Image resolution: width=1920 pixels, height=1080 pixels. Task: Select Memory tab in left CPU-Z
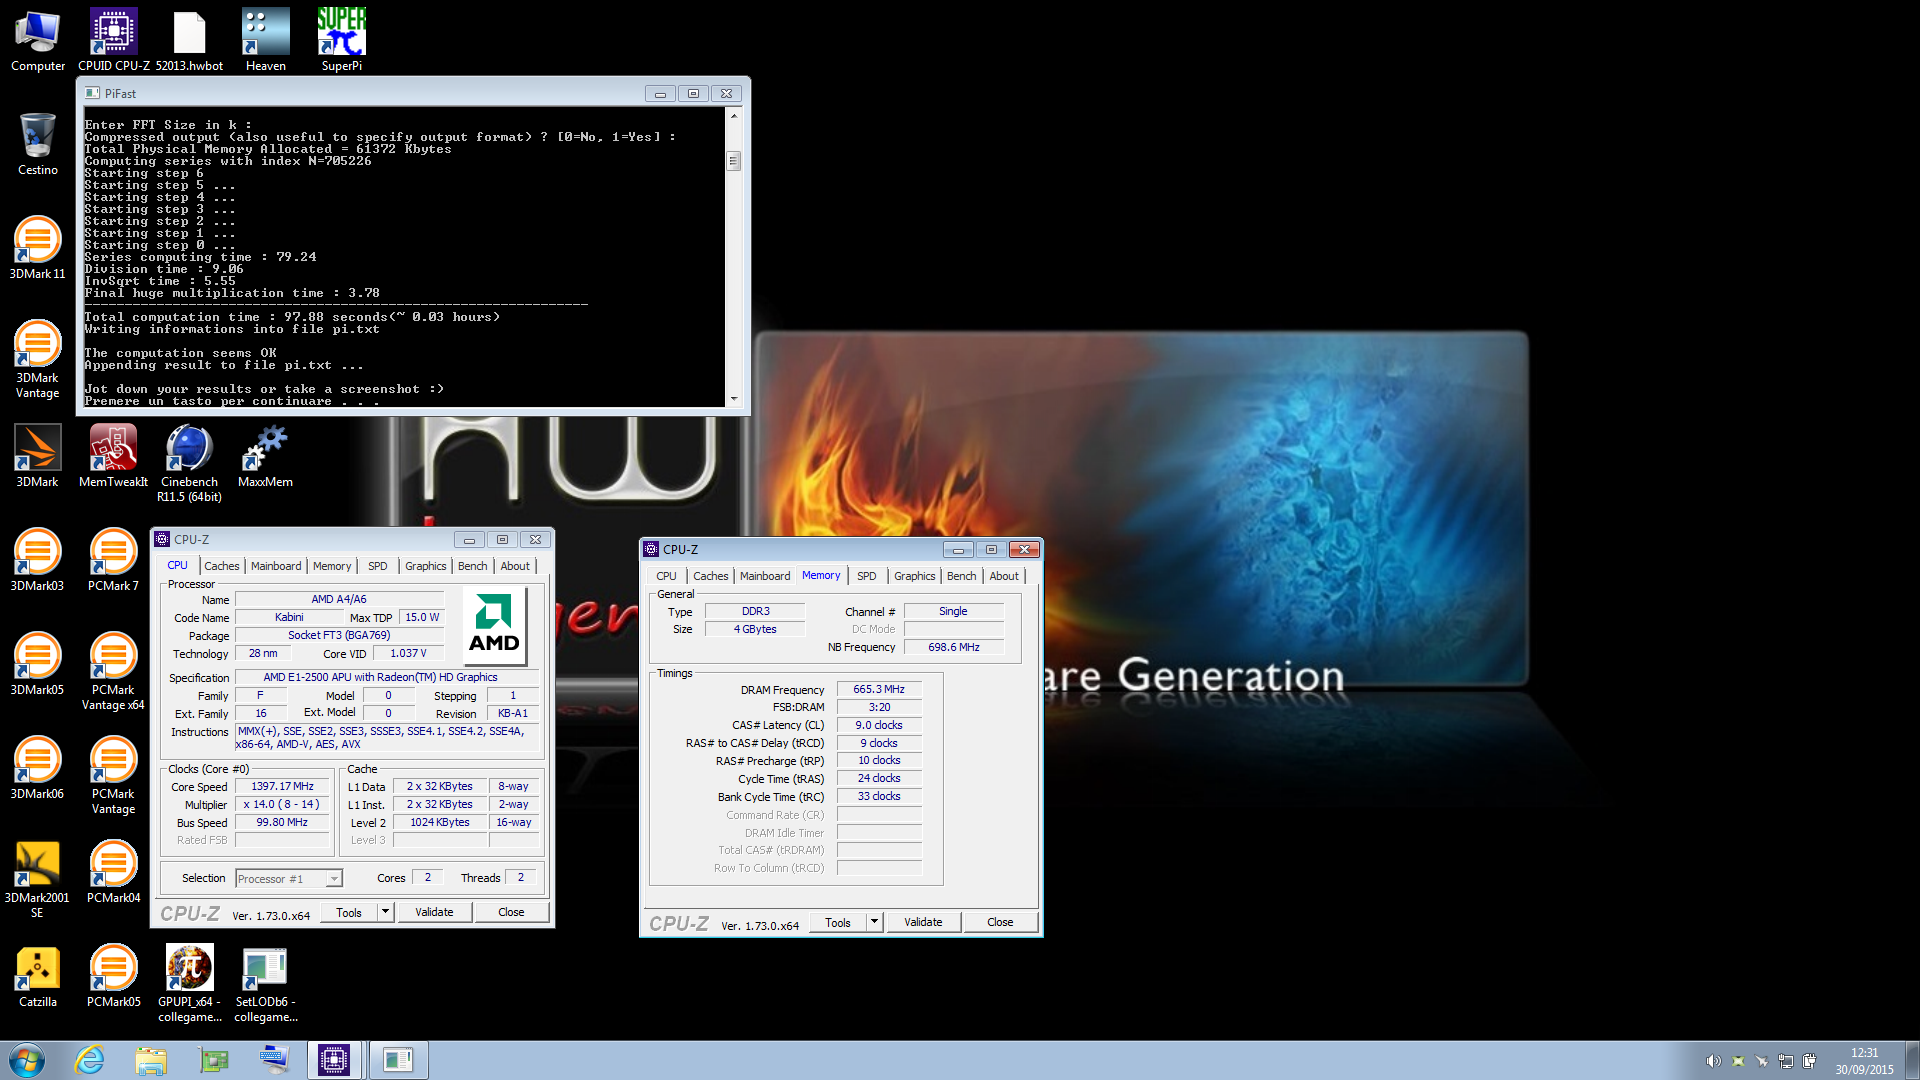pyautogui.click(x=332, y=566)
